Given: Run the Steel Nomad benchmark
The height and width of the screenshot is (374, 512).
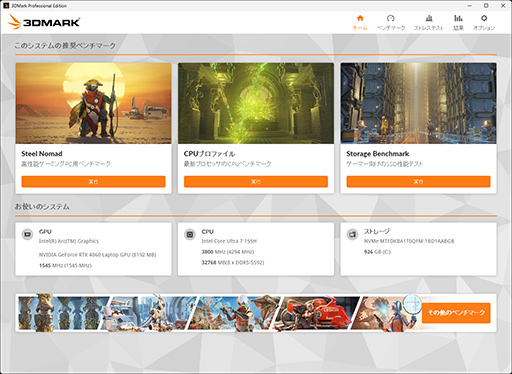Looking at the screenshot, I should pos(93,182).
